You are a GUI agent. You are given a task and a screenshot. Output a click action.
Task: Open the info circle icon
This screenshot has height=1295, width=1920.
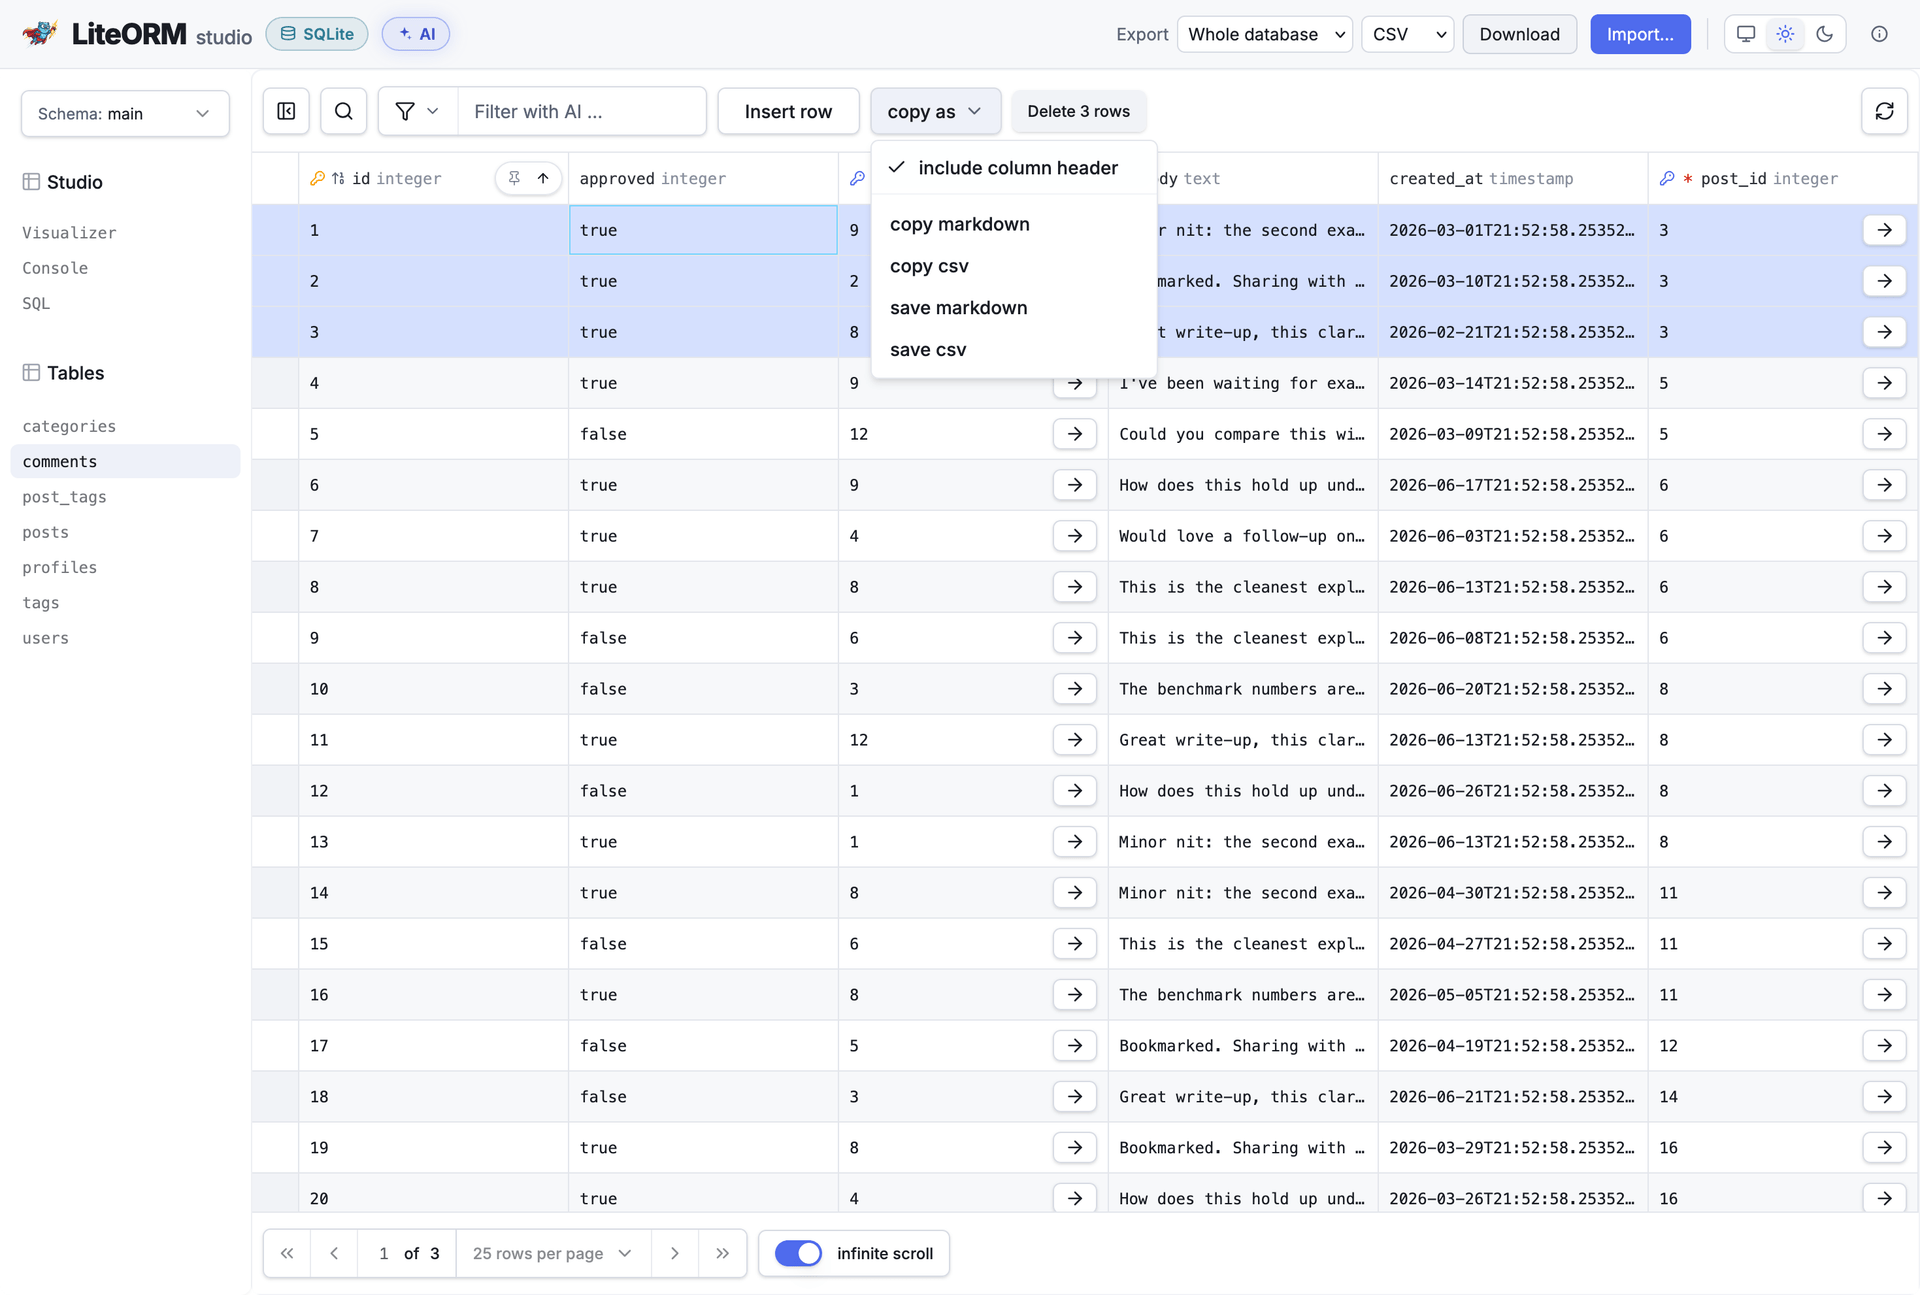(1879, 34)
